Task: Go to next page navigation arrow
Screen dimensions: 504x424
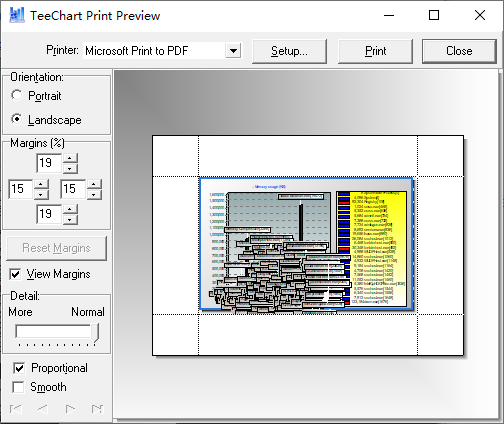Action: (x=70, y=409)
